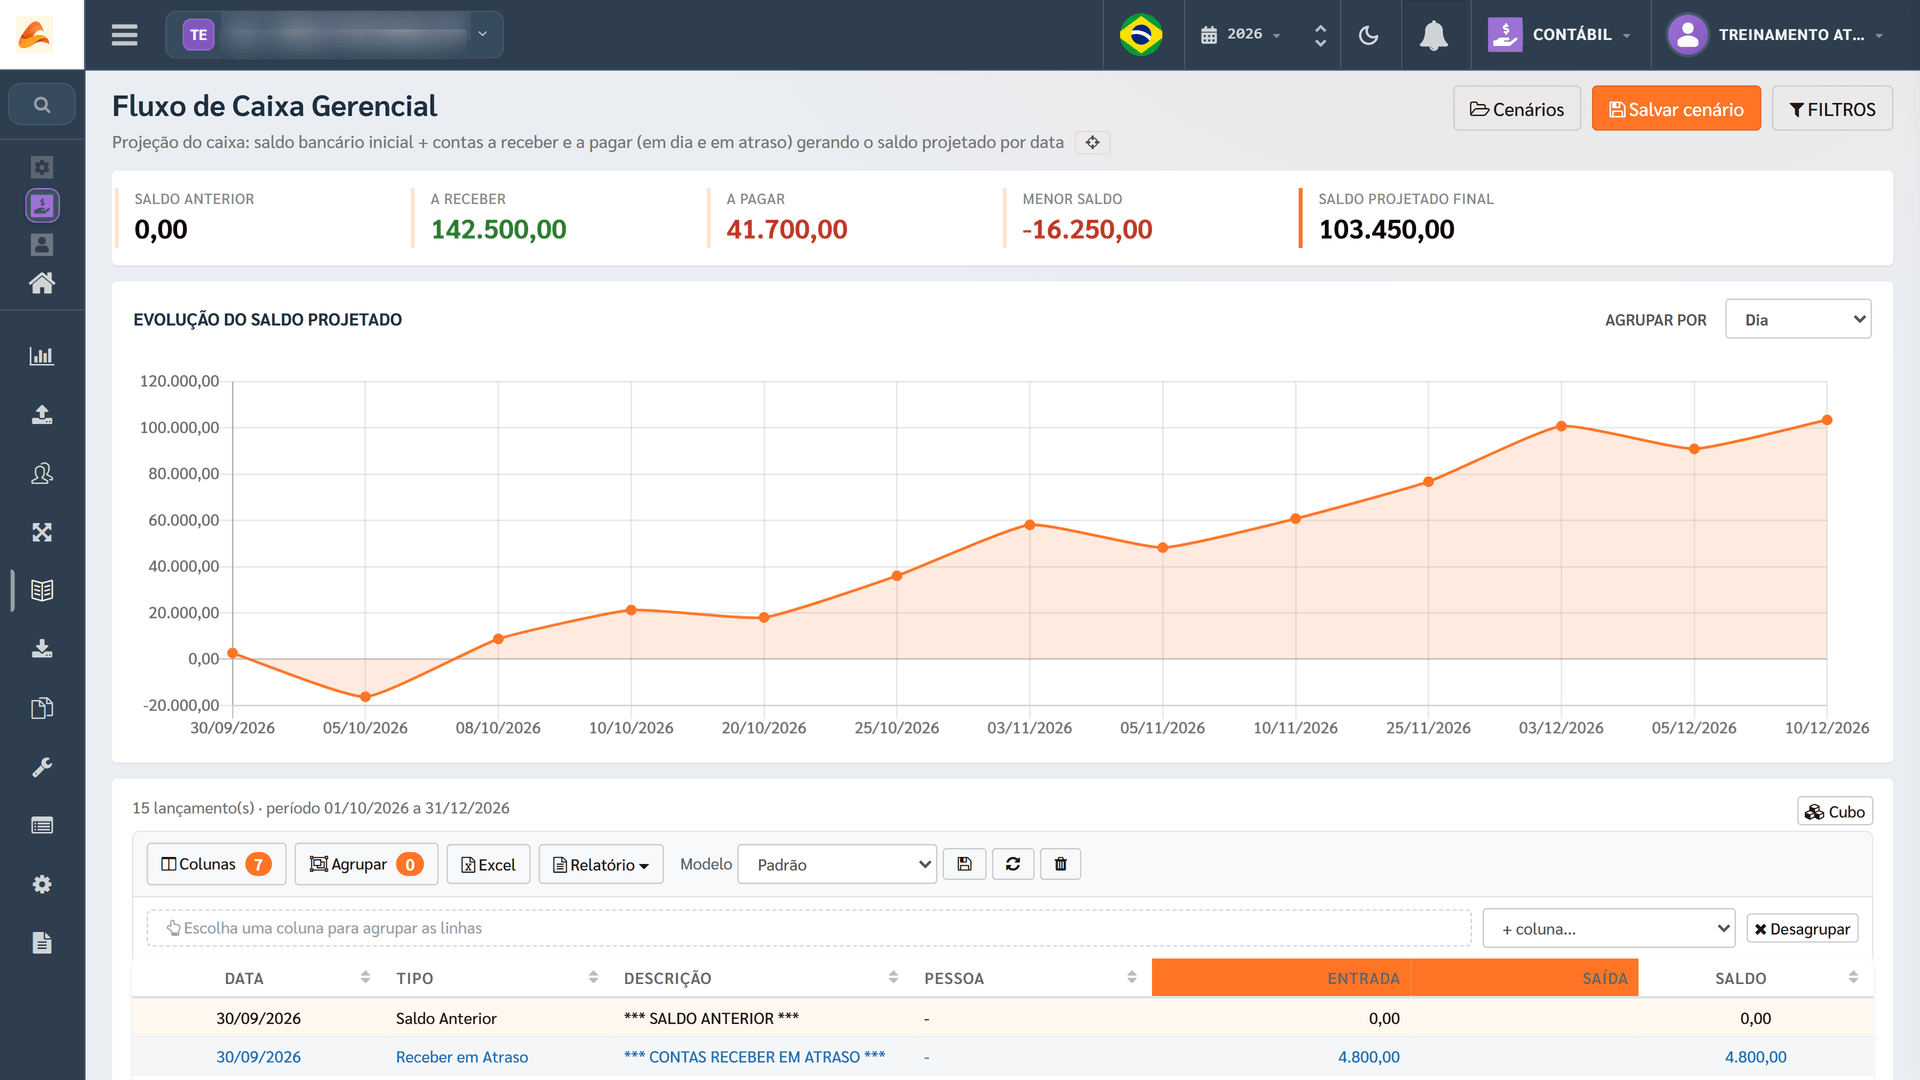
Task: Click the group-by drop area field
Action: (x=809, y=928)
